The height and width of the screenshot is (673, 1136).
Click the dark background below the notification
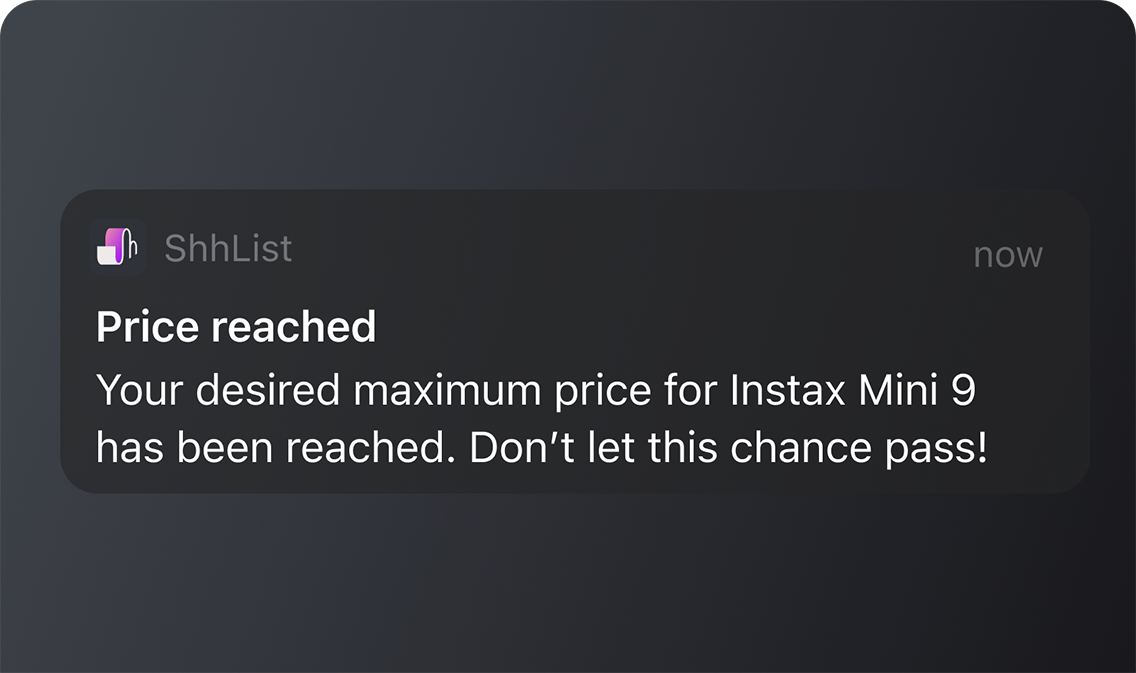coord(568,583)
